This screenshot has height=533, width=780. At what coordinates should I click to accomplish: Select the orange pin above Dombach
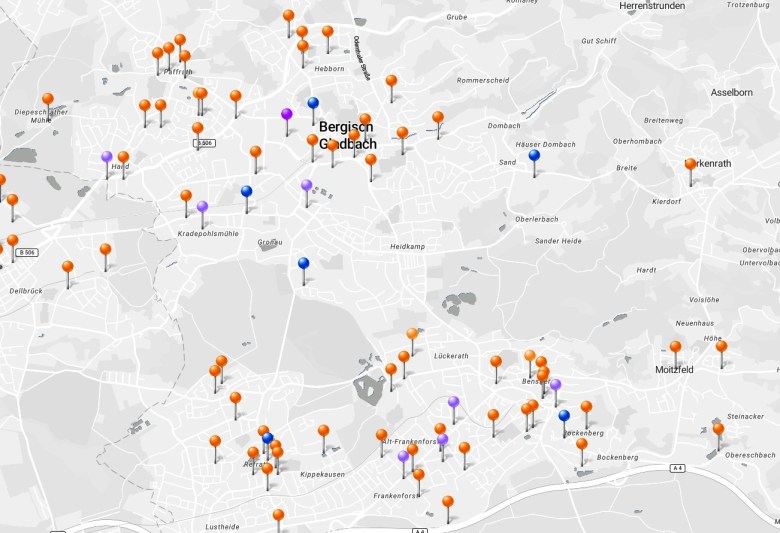click(437, 117)
